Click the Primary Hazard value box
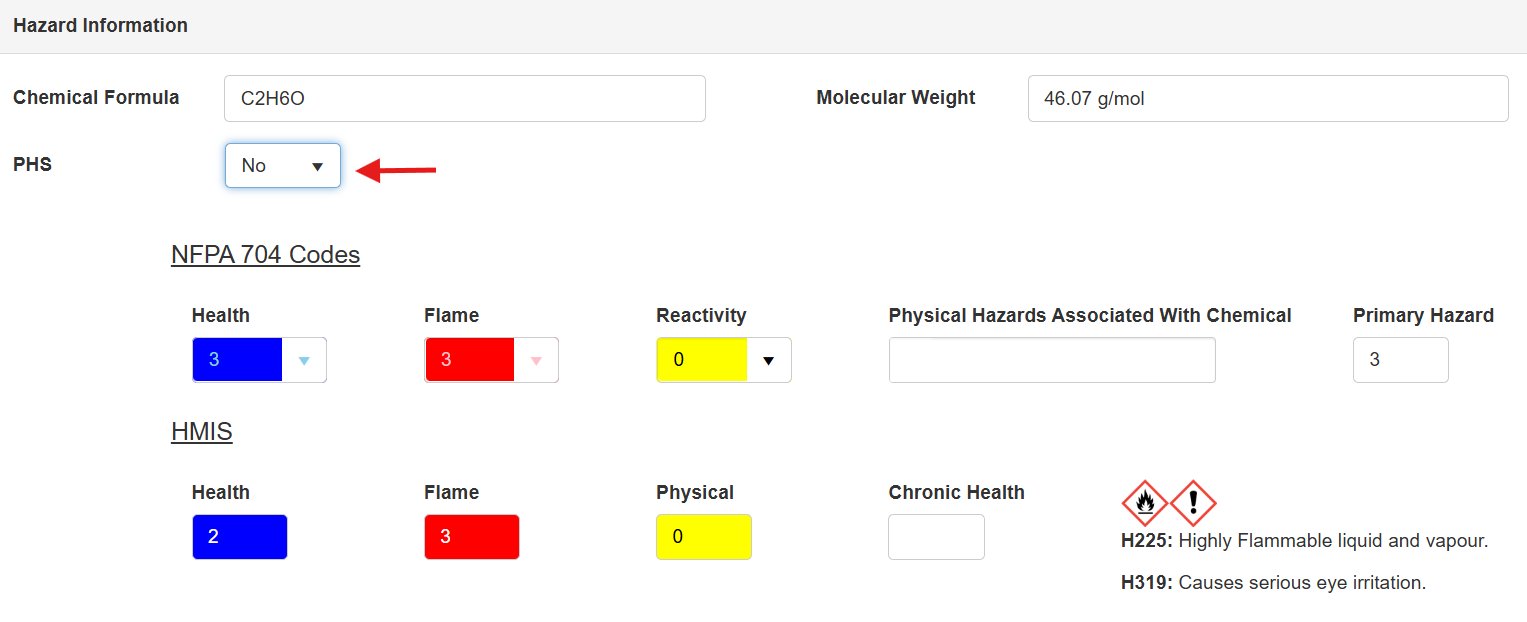 [x=1400, y=359]
